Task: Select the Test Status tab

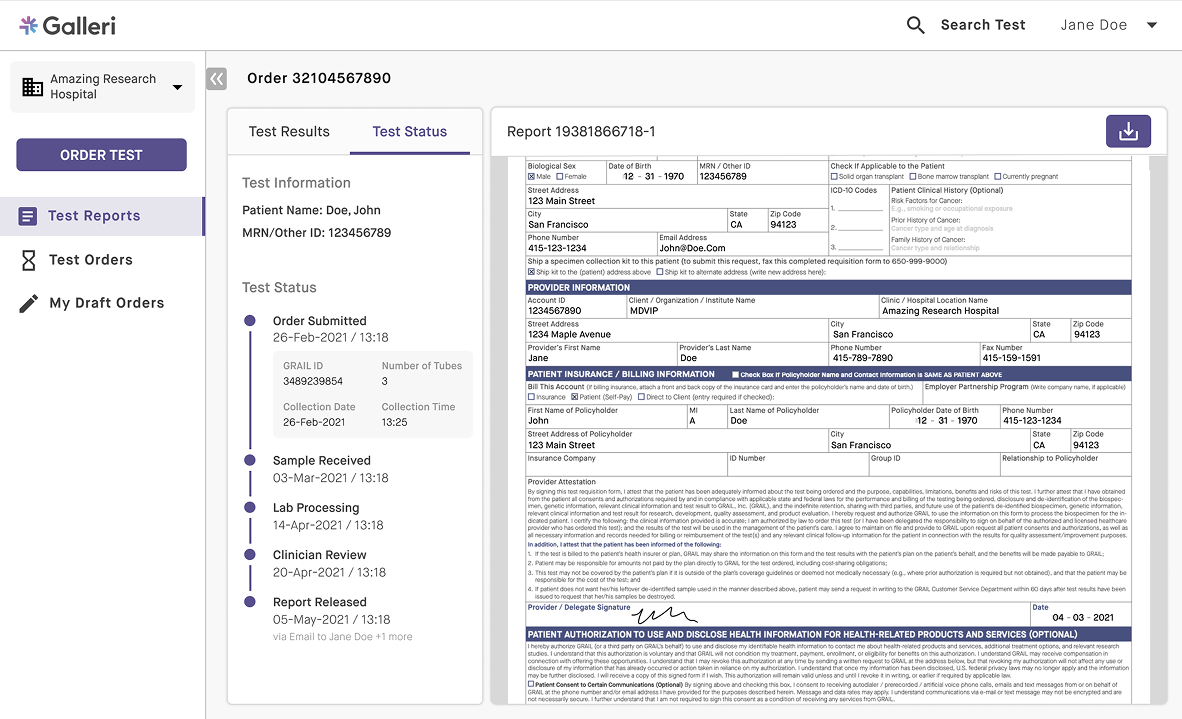Action: pyautogui.click(x=409, y=132)
